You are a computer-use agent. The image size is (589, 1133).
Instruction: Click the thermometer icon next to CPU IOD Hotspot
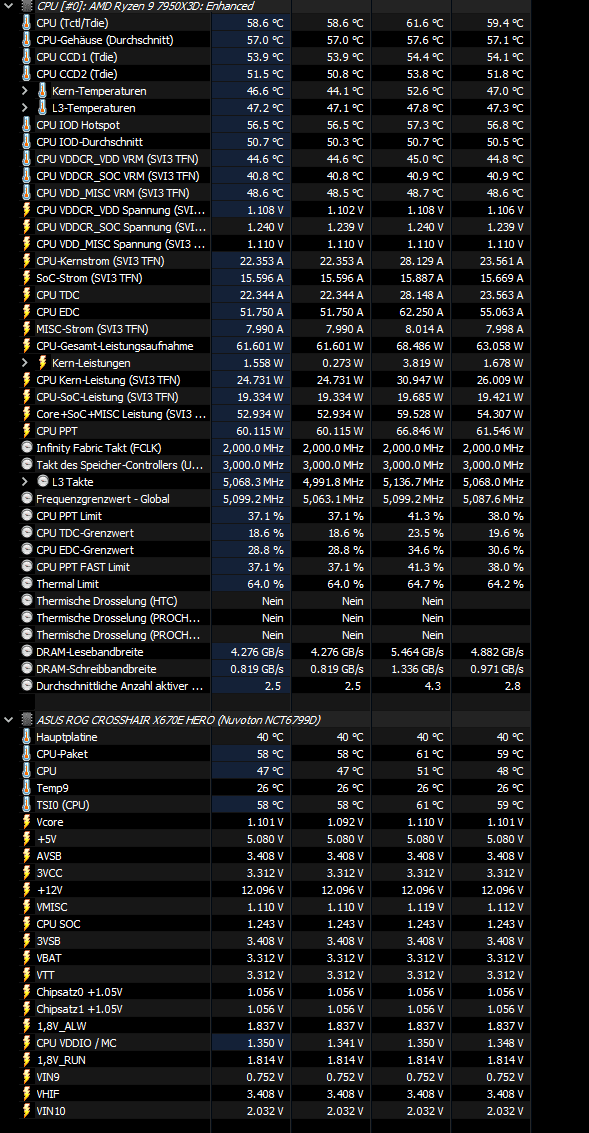(x=27, y=125)
